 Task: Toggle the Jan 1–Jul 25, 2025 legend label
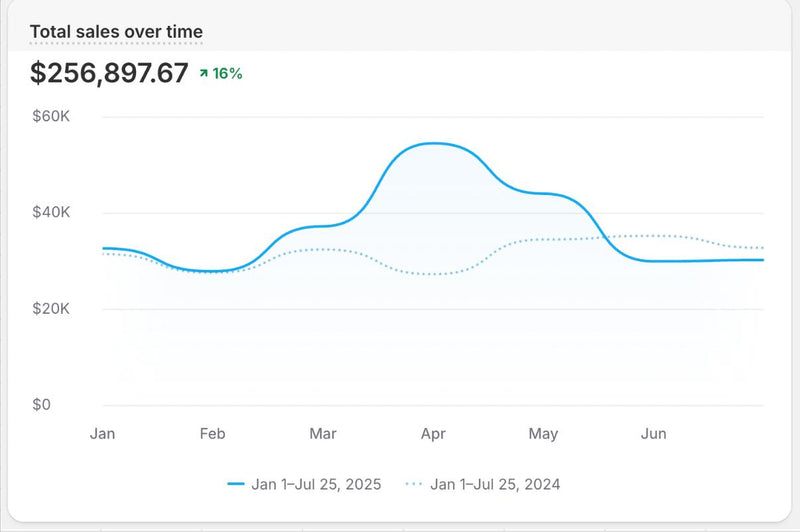(x=316, y=484)
